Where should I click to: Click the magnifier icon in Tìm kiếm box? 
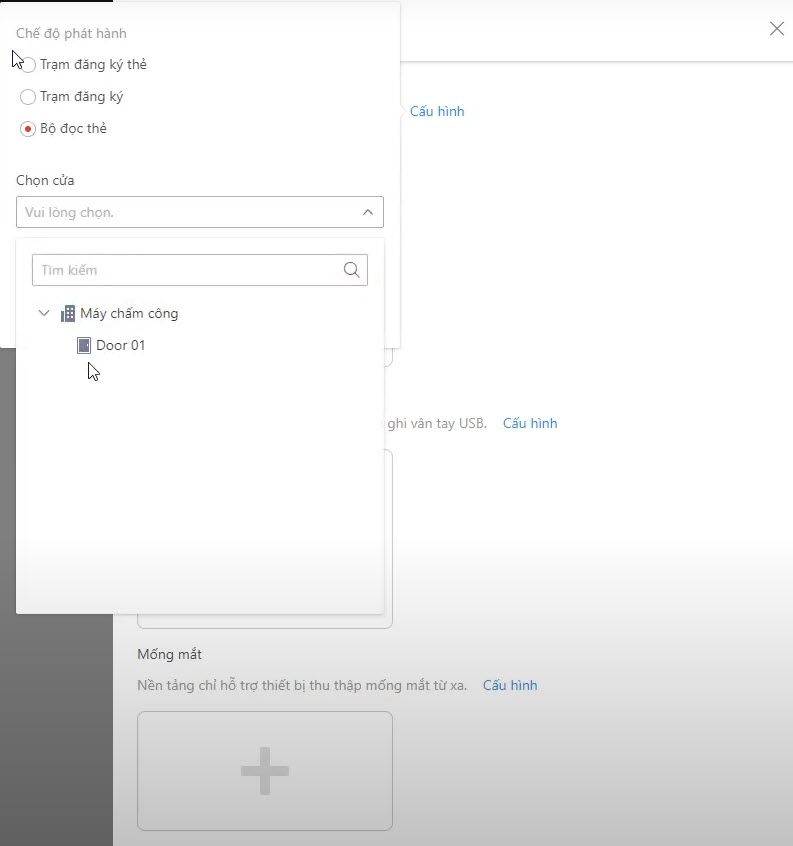point(351,270)
